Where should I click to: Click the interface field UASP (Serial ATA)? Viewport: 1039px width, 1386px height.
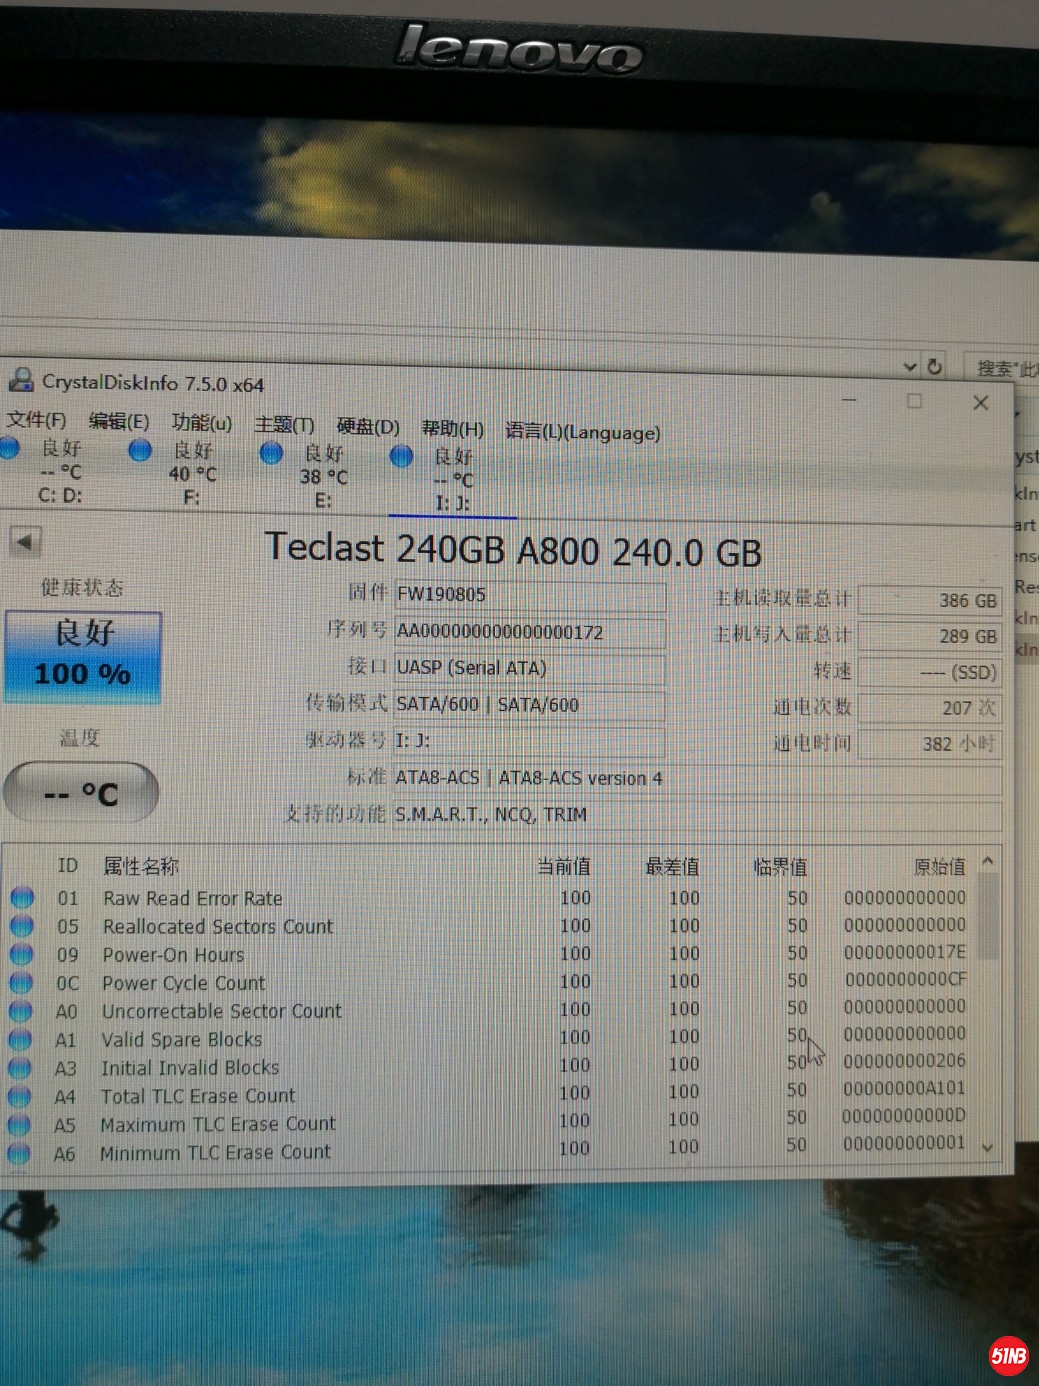tap(530, 668)
